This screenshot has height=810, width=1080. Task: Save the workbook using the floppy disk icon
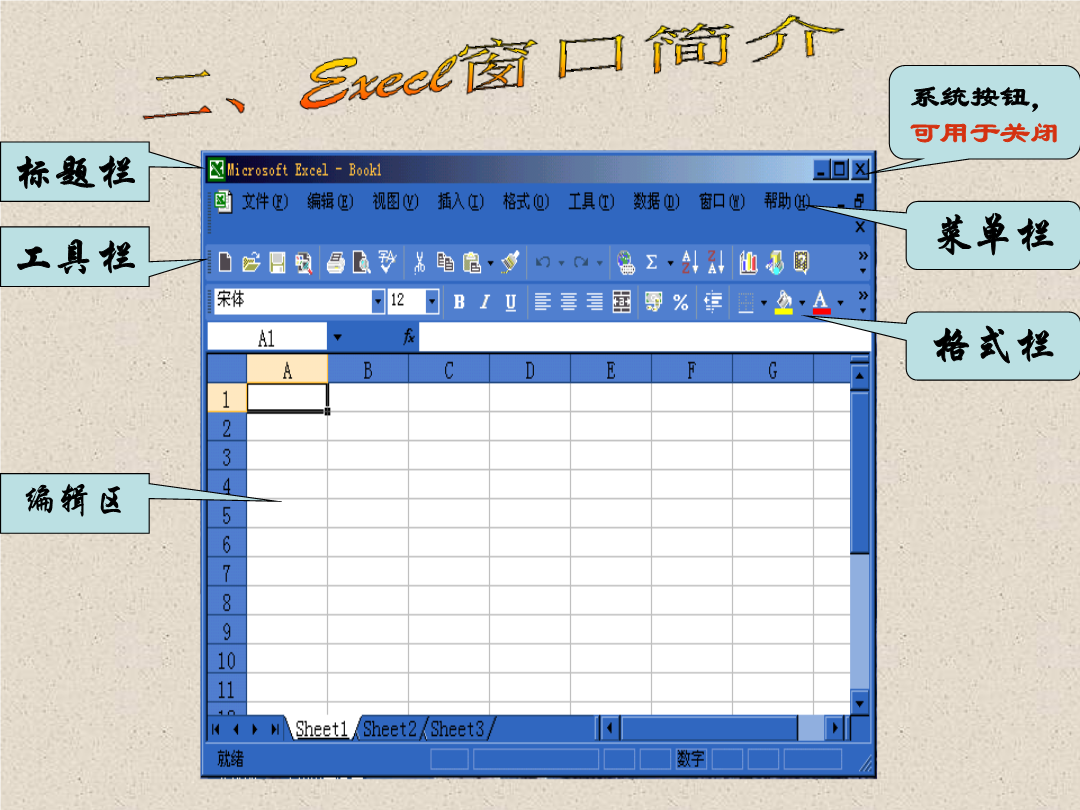point(277,262)
